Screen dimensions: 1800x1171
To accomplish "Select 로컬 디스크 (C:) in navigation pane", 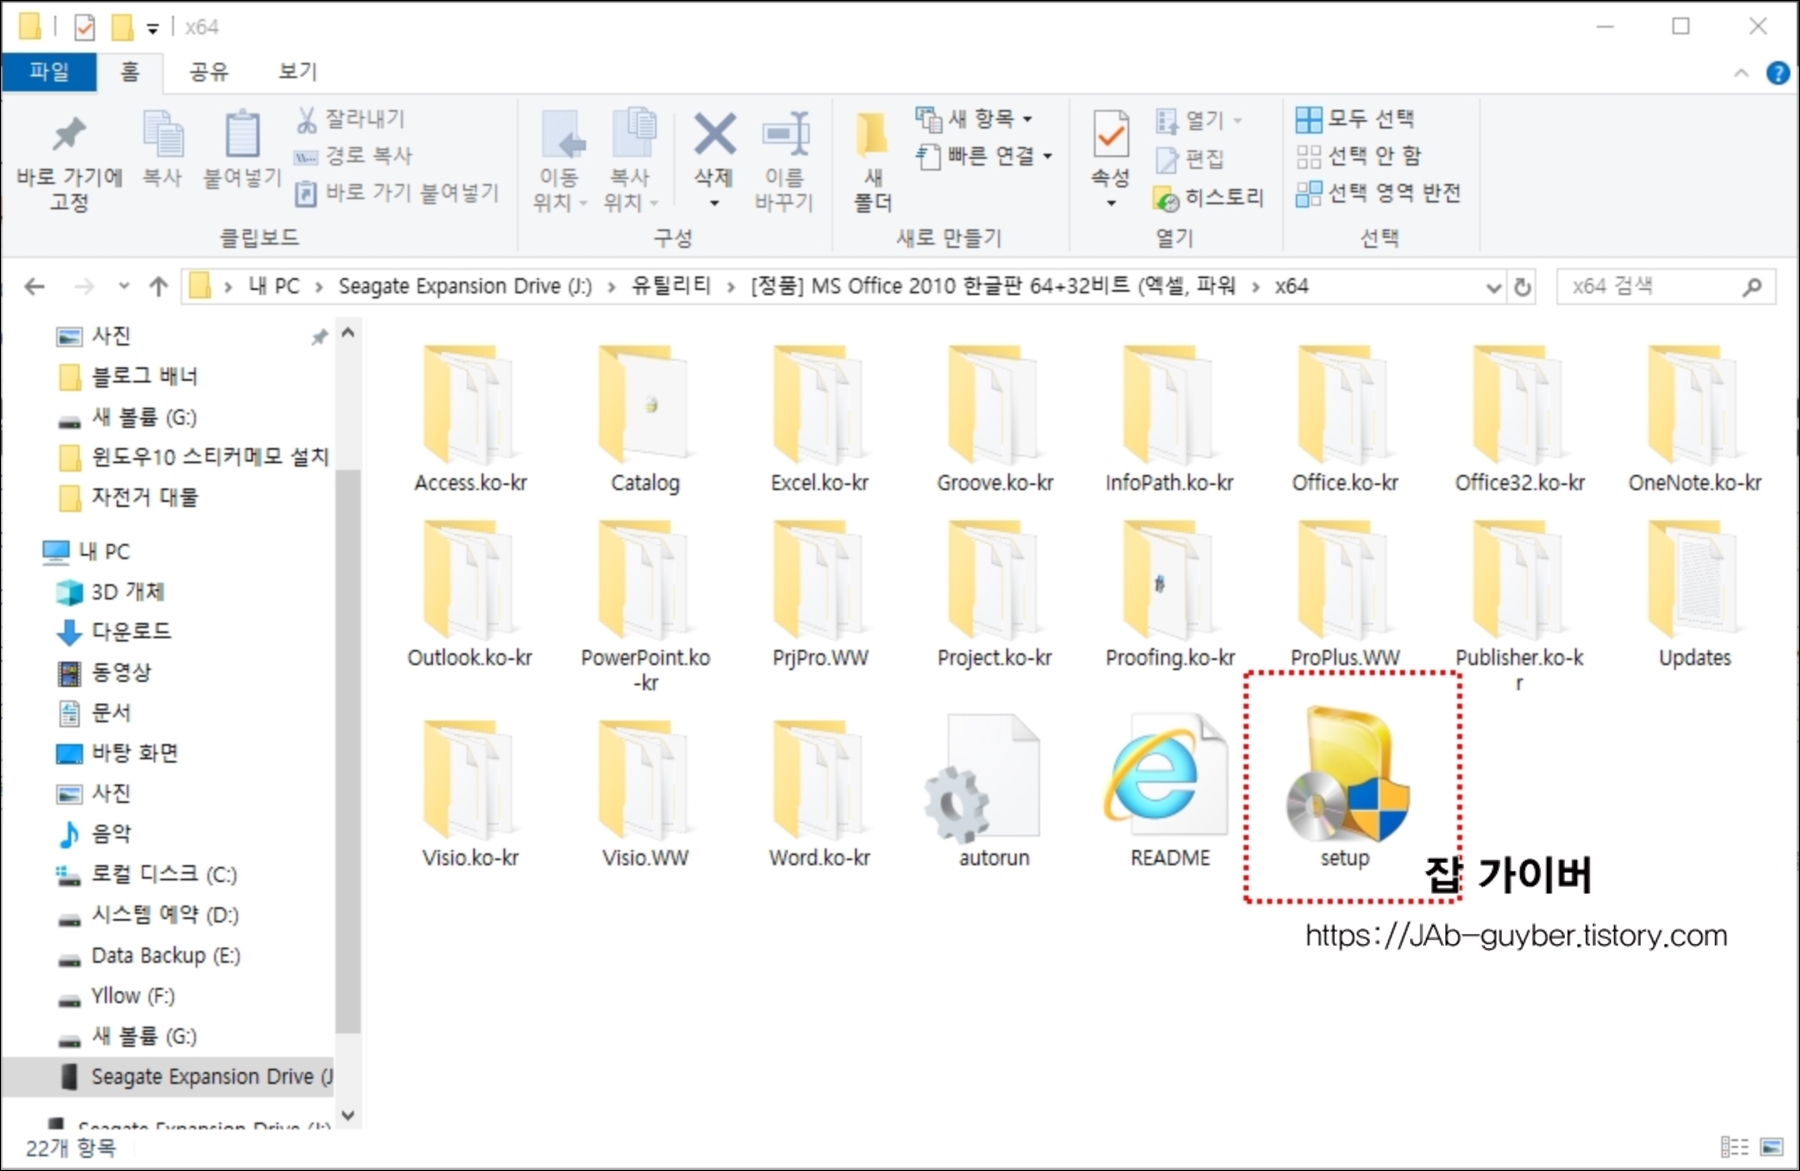I will (x=146, y=875).
